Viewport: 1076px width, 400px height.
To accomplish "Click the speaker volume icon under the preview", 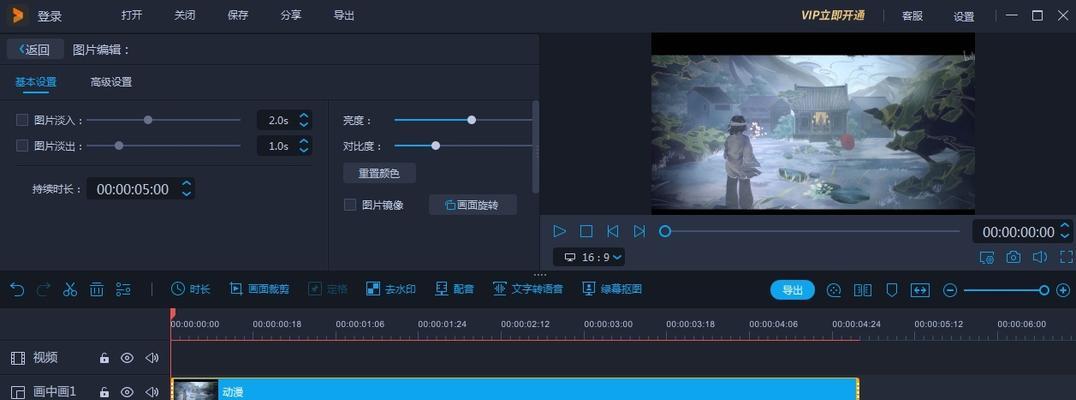I will click(1040, 257).
